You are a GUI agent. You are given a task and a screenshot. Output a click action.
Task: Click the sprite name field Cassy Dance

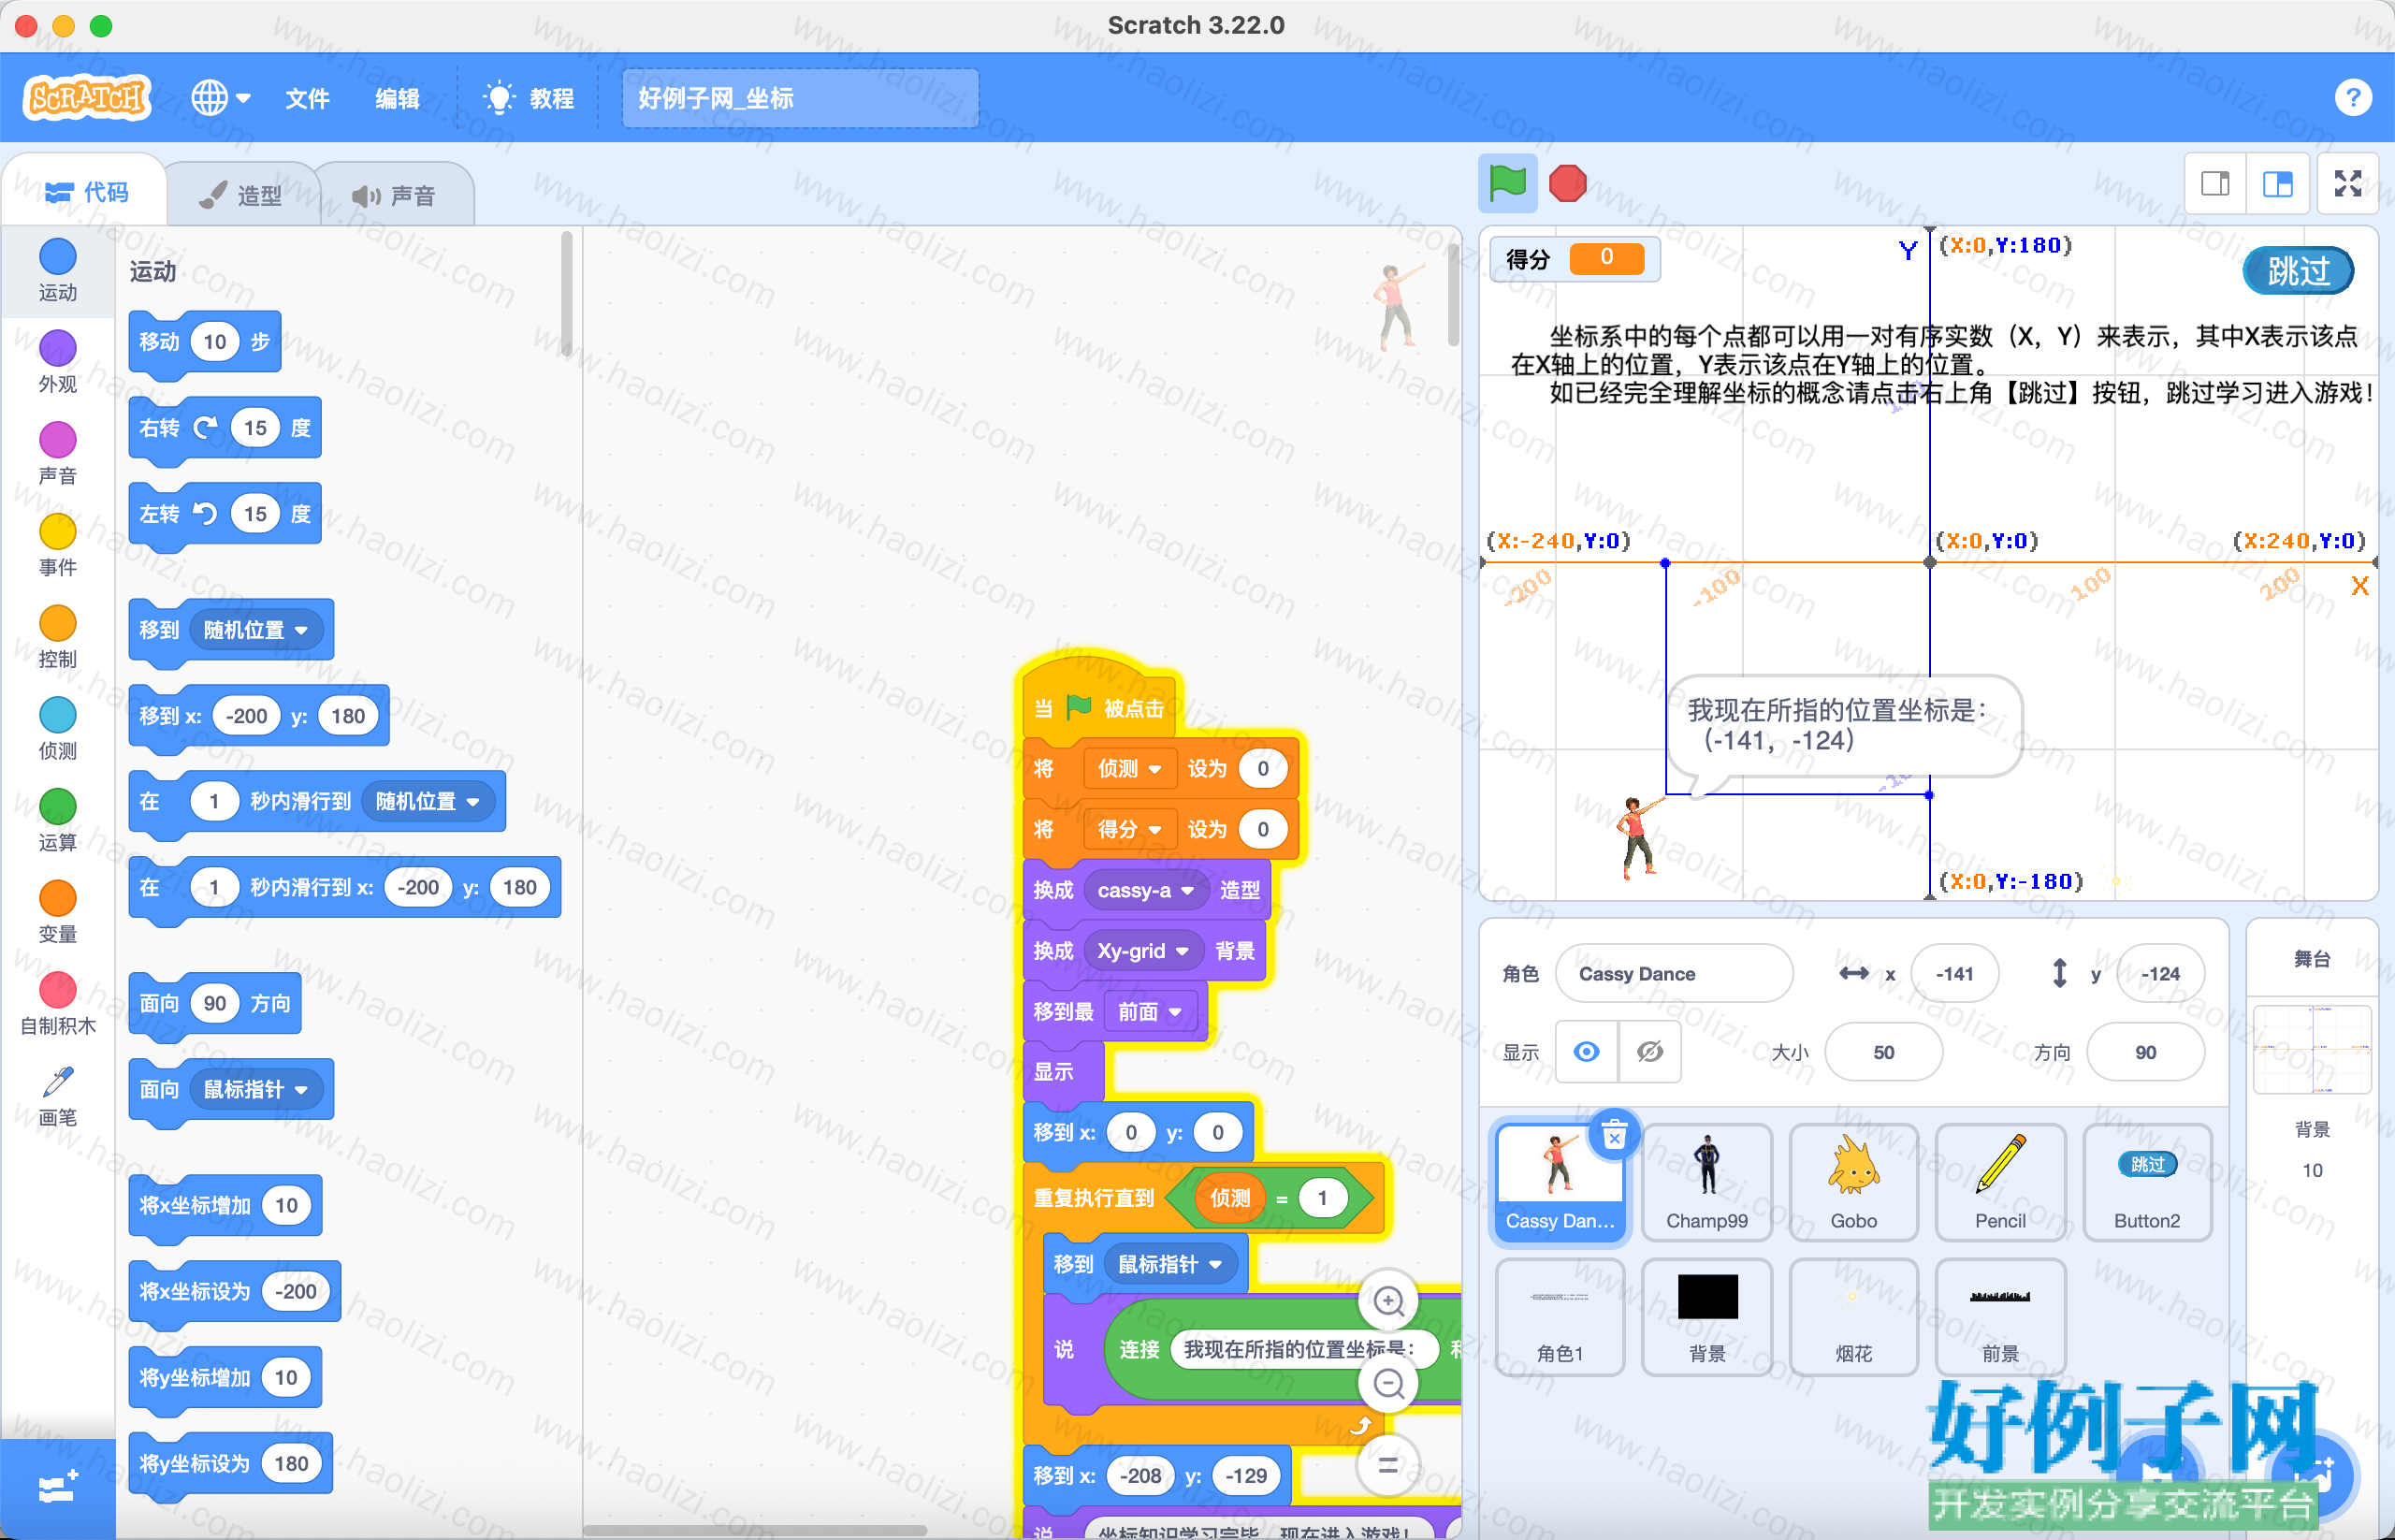(1674, 974)
